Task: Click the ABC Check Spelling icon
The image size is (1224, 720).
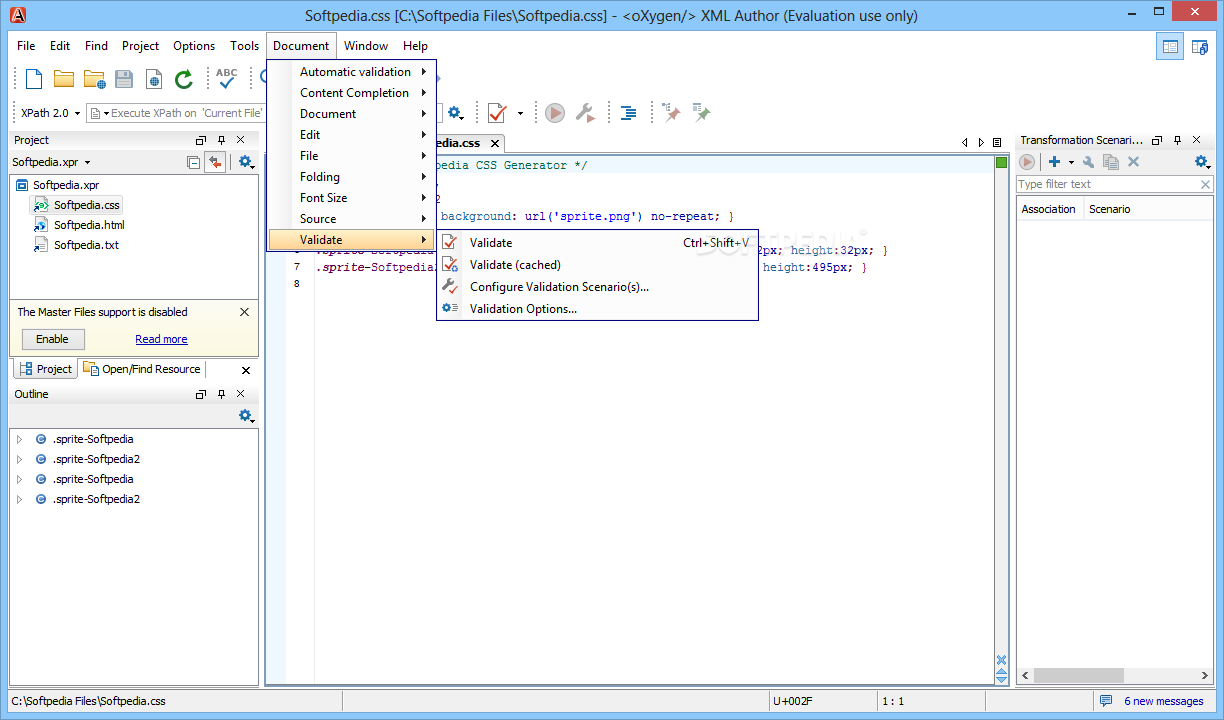Action: 227,78
